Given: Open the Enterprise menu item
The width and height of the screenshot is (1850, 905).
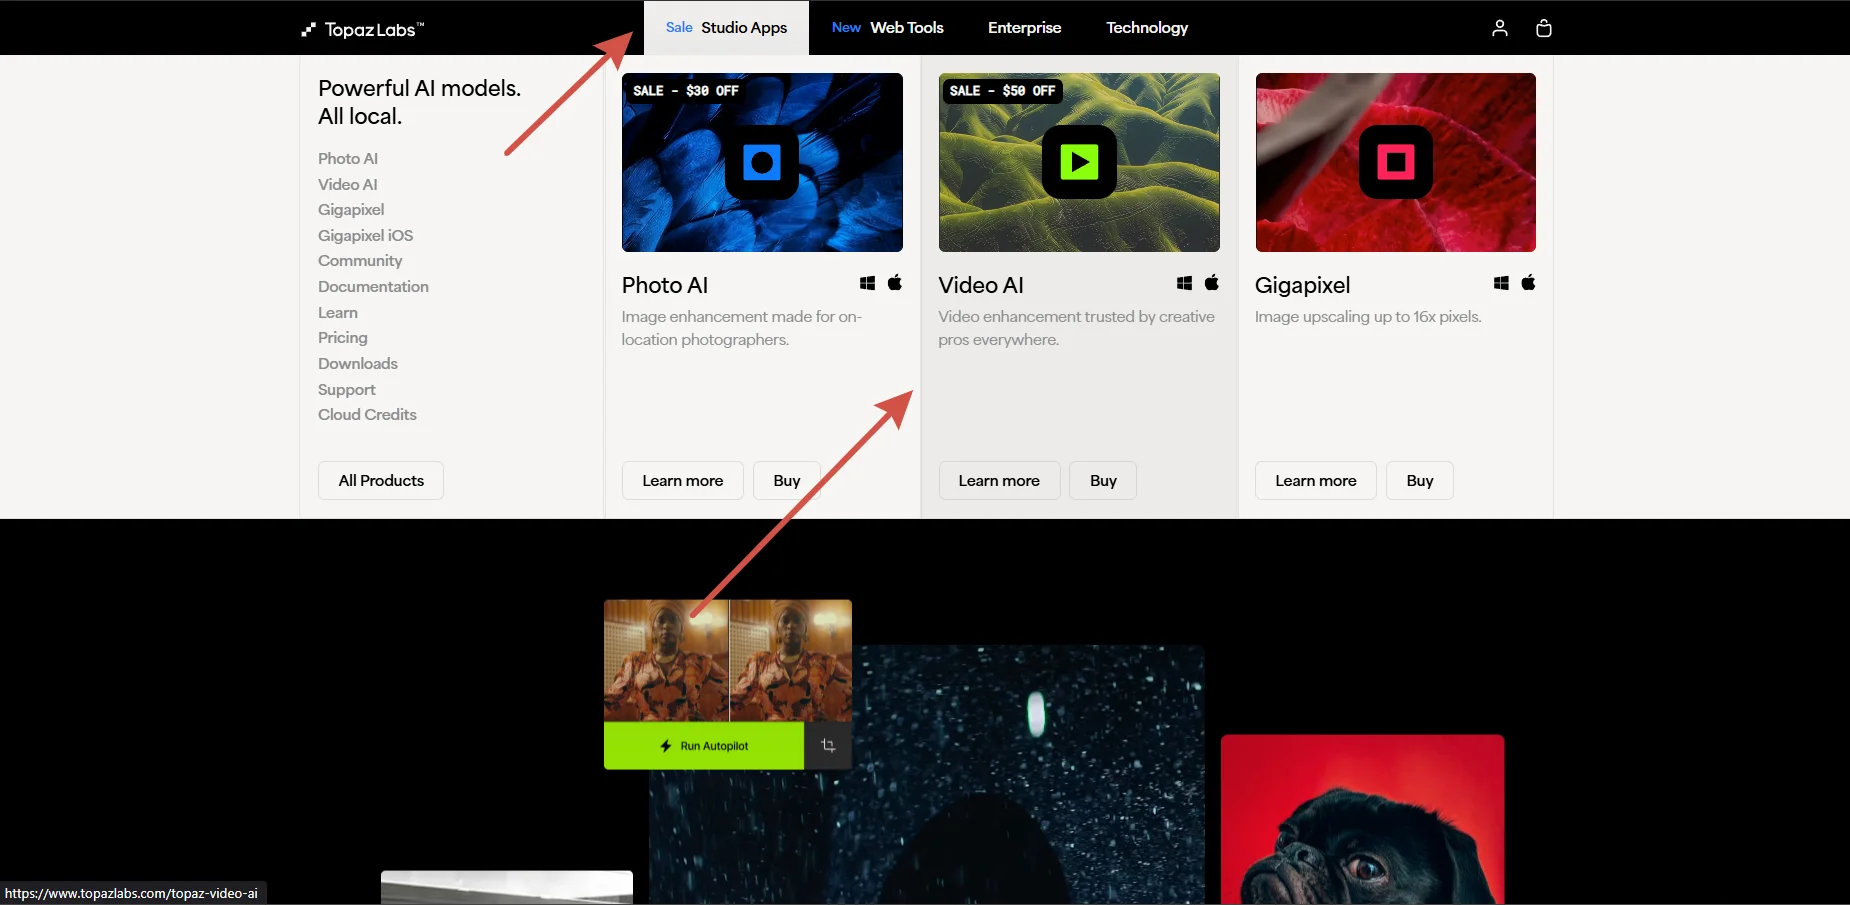Looking at the screenshot, I should 1024,28.
